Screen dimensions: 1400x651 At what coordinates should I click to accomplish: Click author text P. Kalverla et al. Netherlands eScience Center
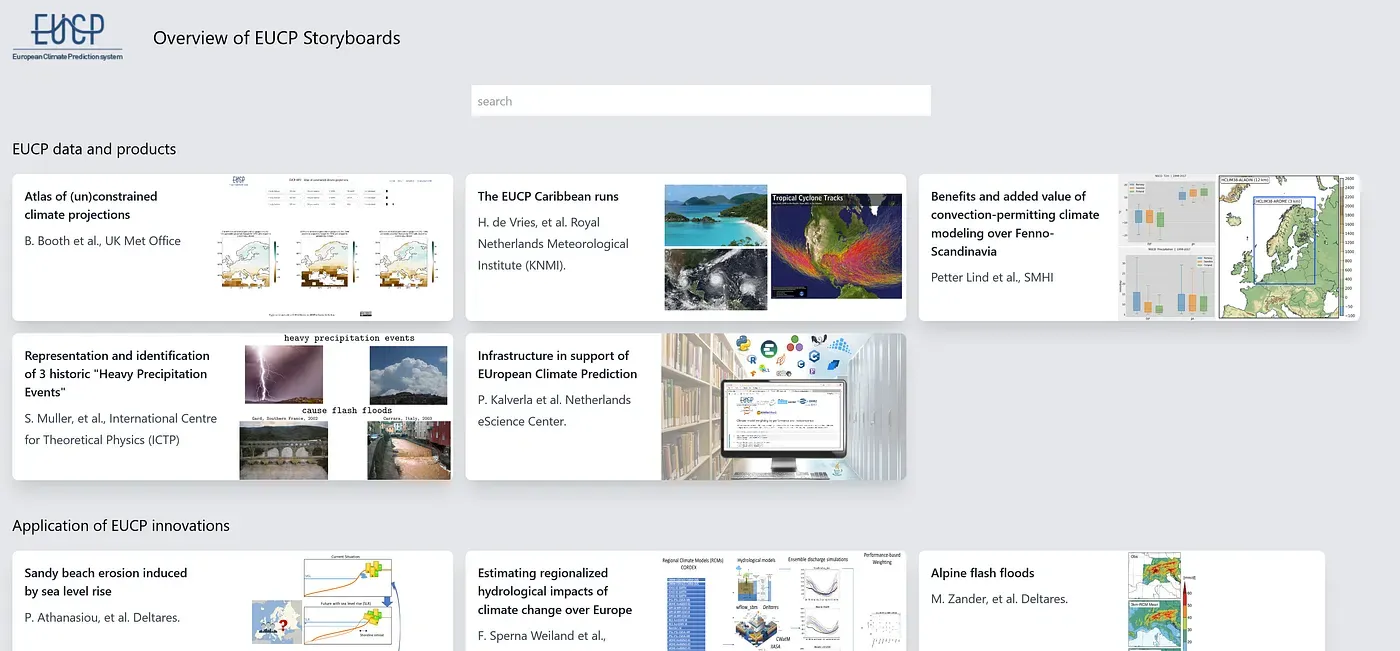[x=554, y=410]
